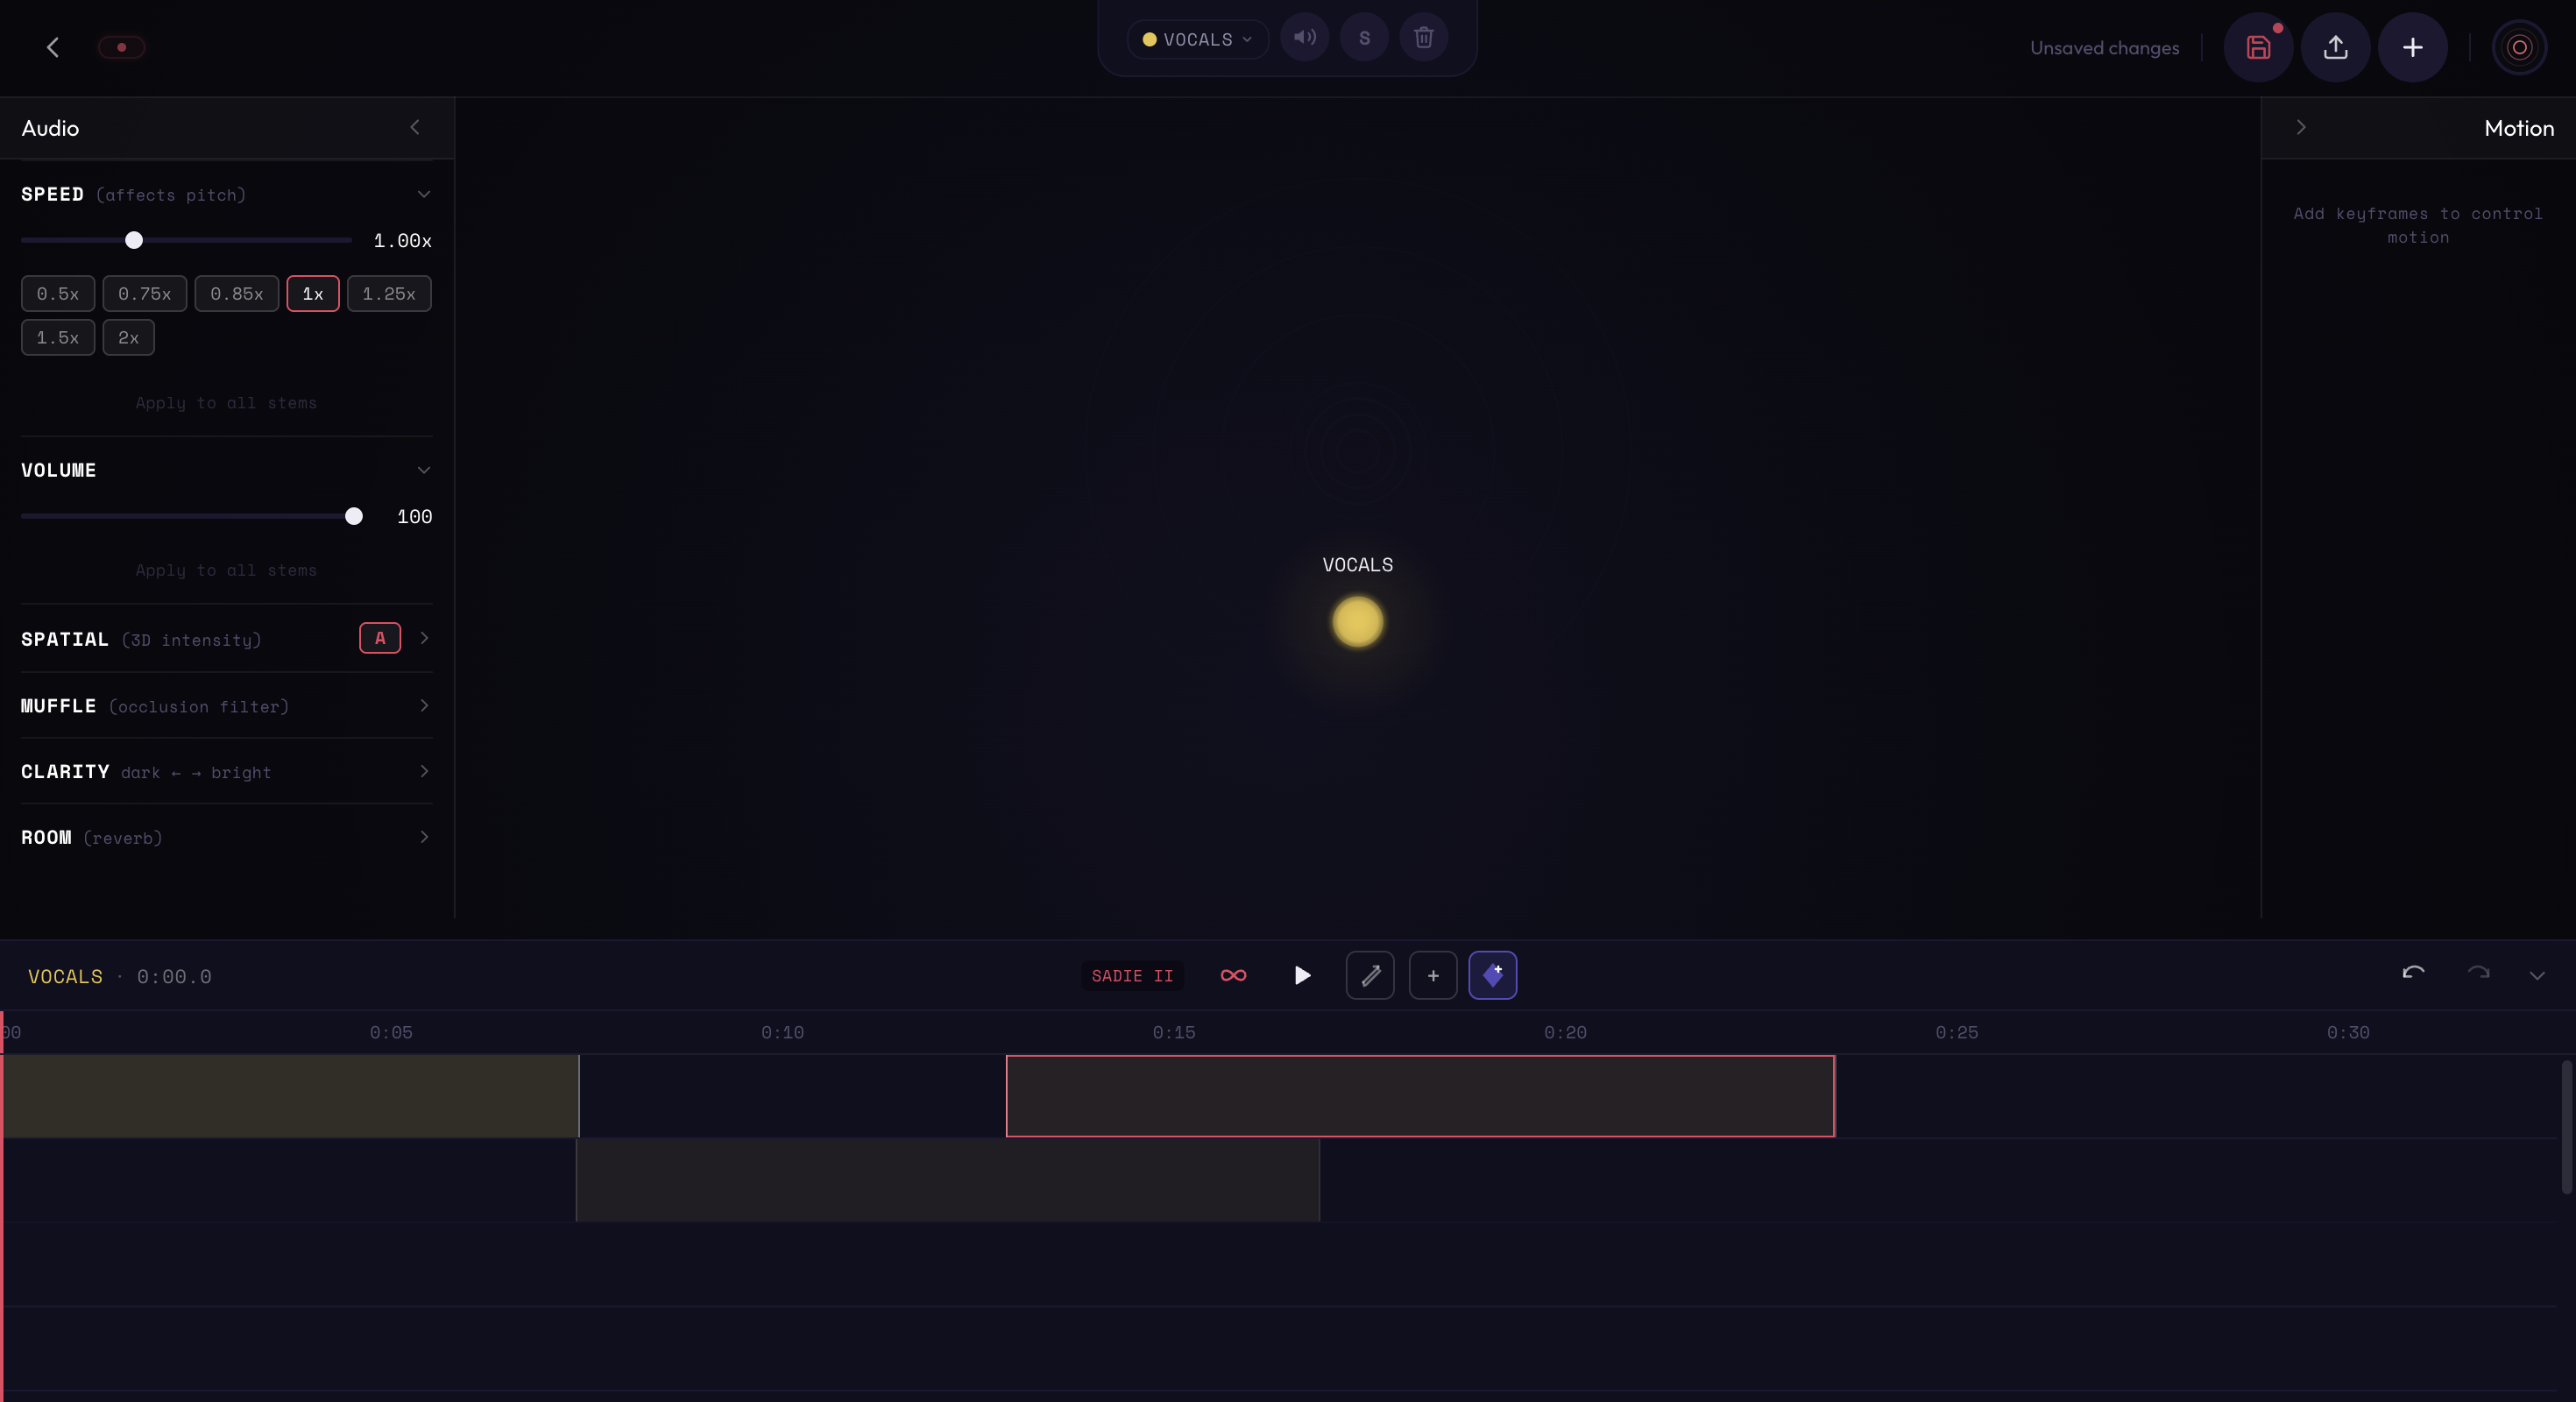
Task: Collapse the SPEED section
Action: tap(424, 194)
